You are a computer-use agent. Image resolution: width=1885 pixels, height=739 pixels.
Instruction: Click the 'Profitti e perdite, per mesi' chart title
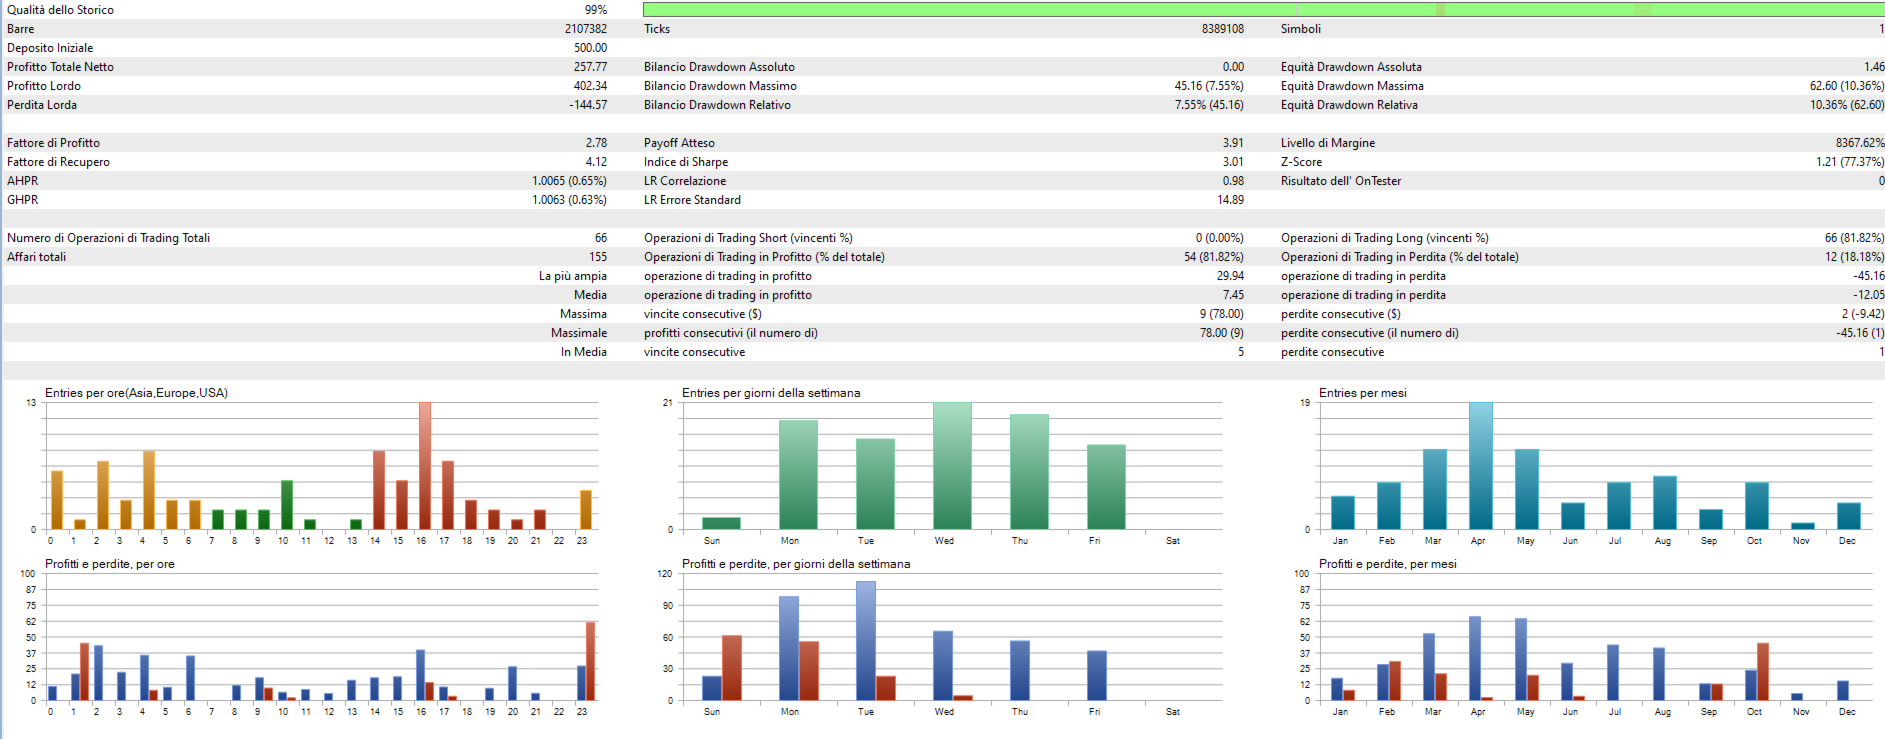(x=1388, y=564)
